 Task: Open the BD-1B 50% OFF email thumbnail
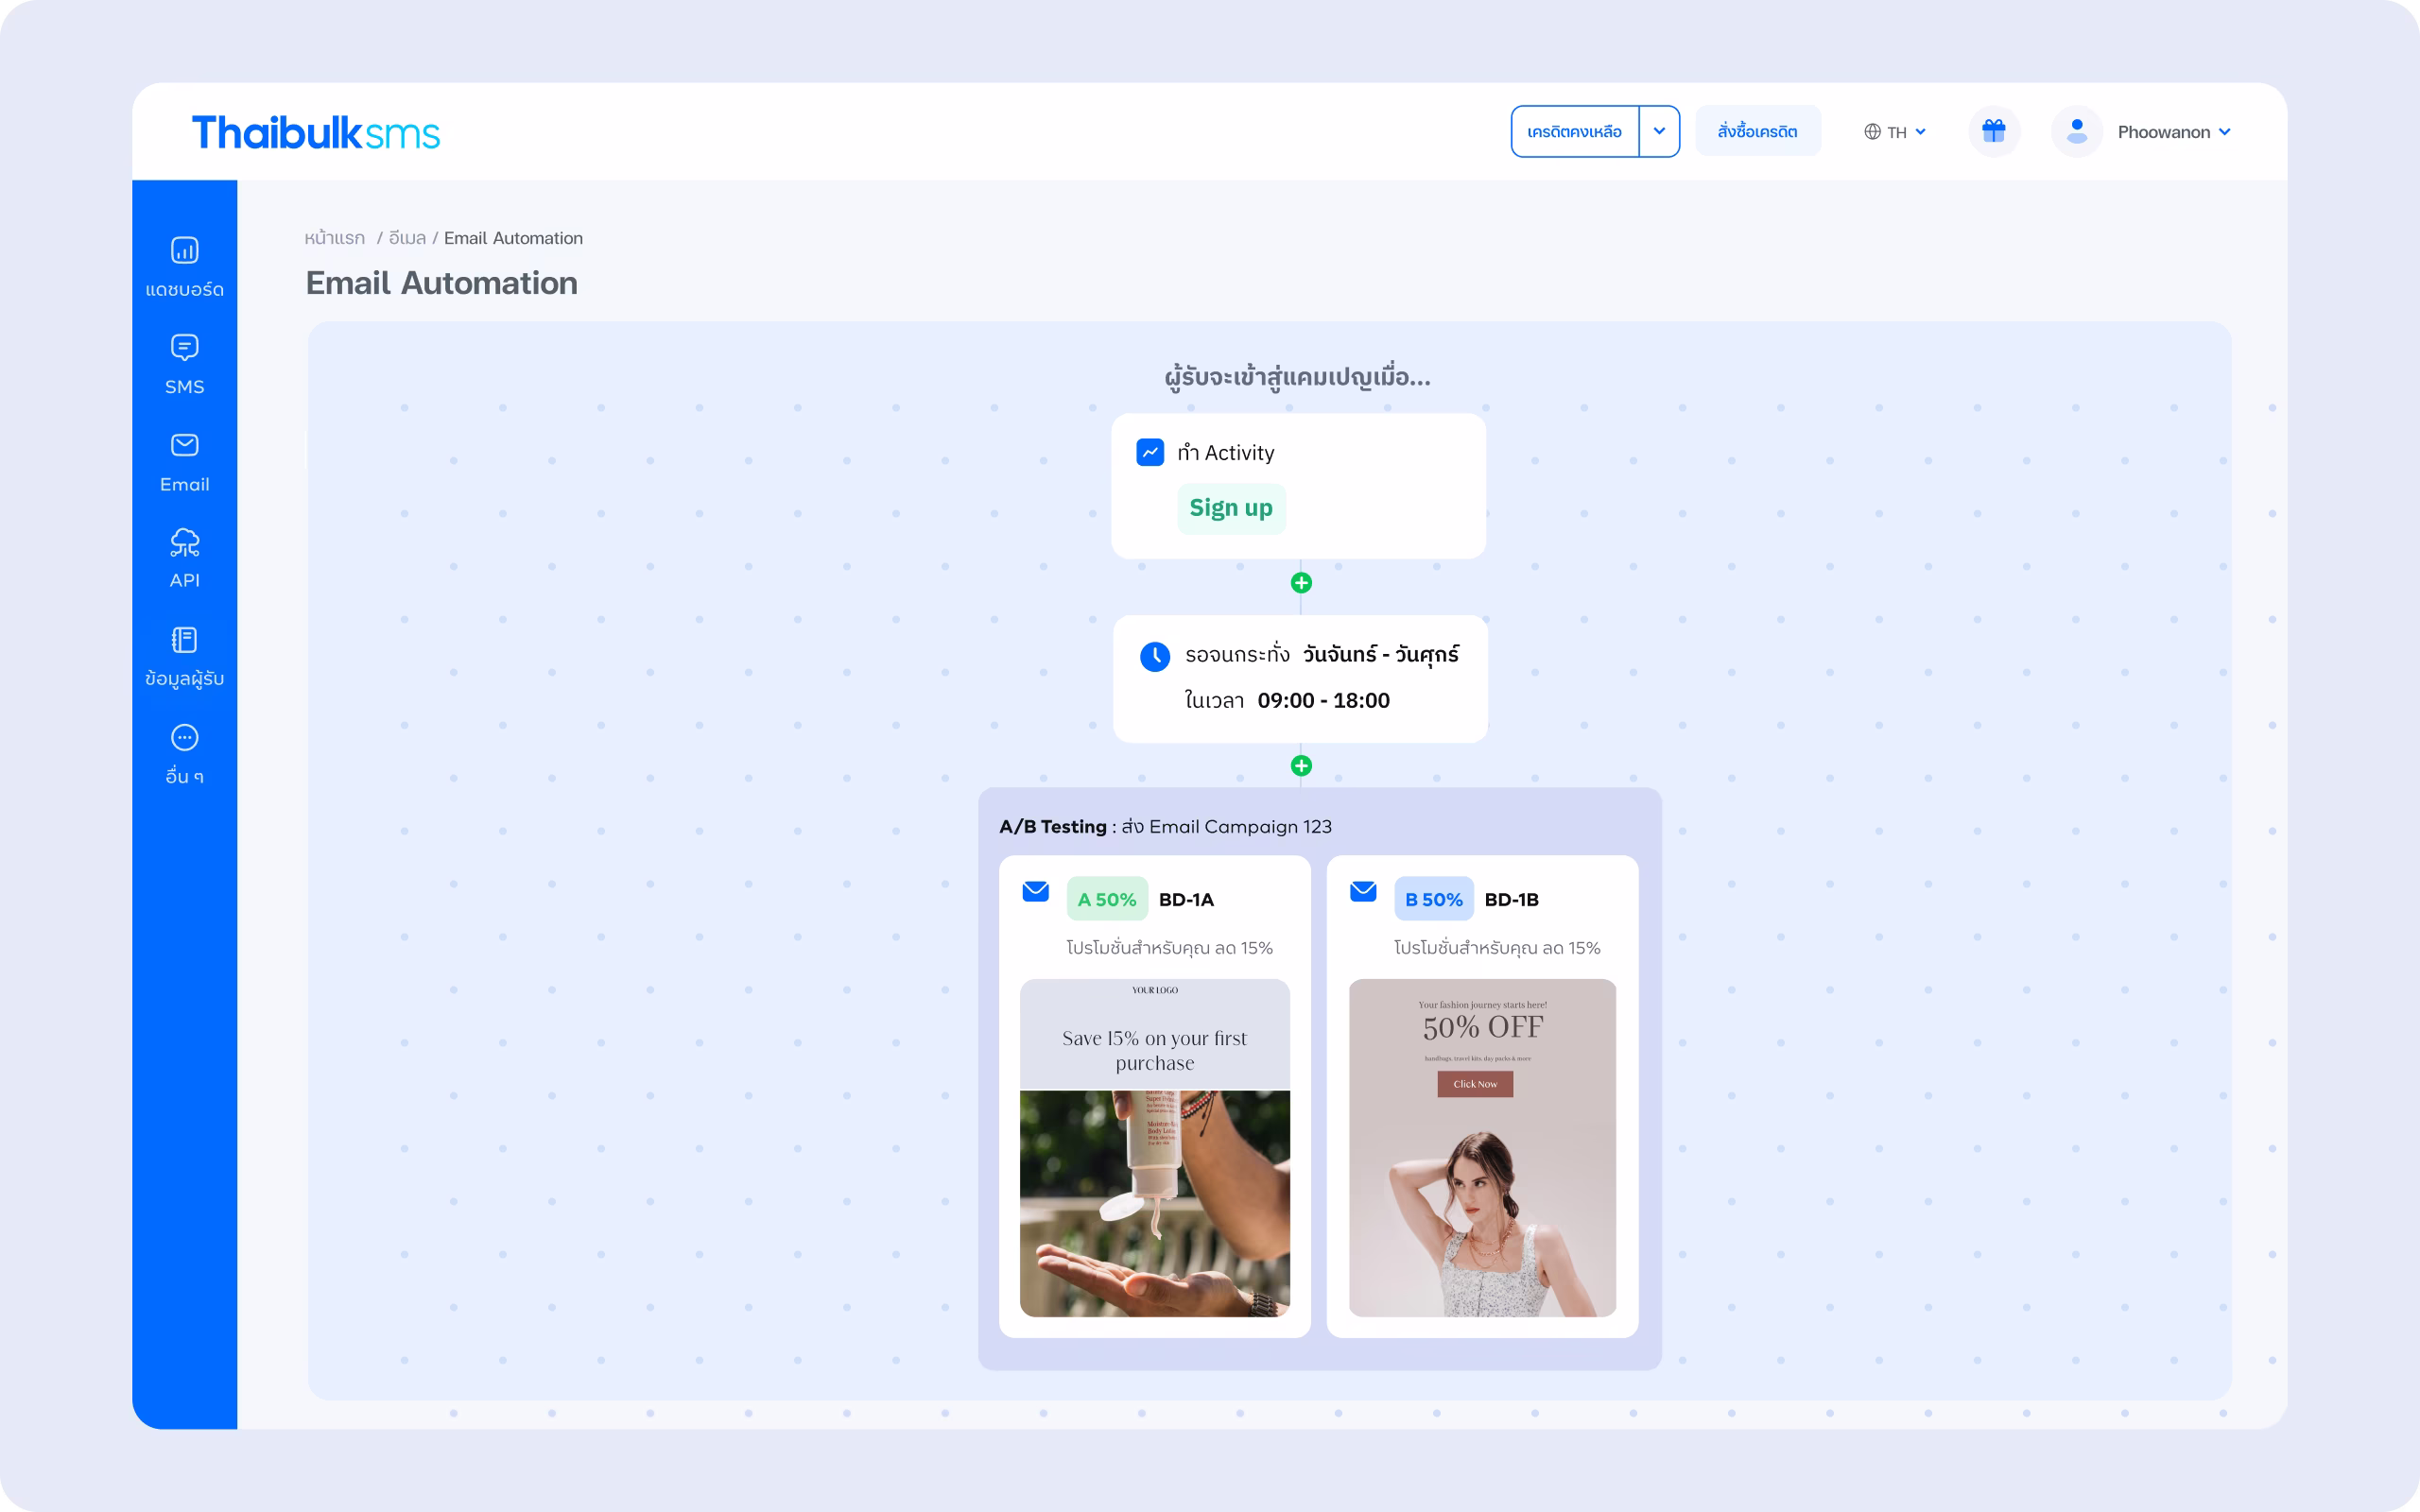pos(1482,1147)
